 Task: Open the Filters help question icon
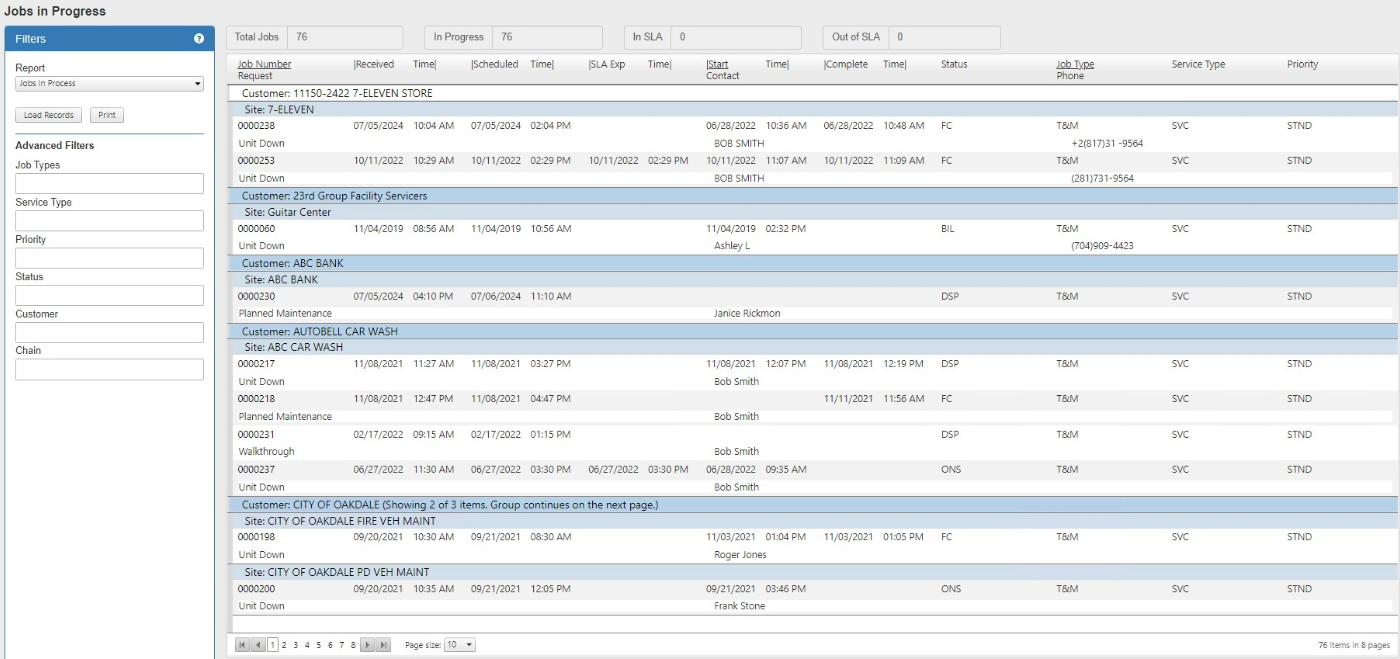tap(199, 39)
